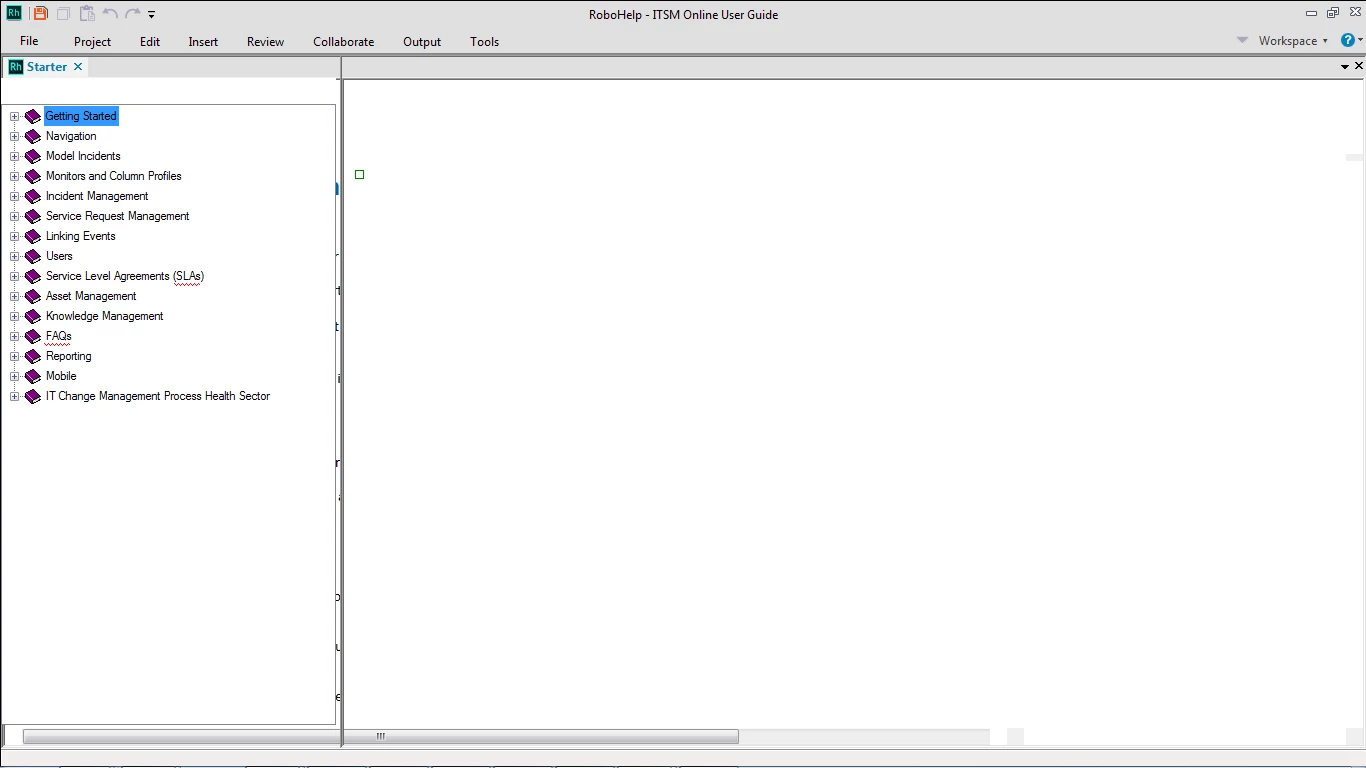This screenshot has height=768, width=1366.
Task: Click the book icon beside Reporting
Action: [33, 356]
